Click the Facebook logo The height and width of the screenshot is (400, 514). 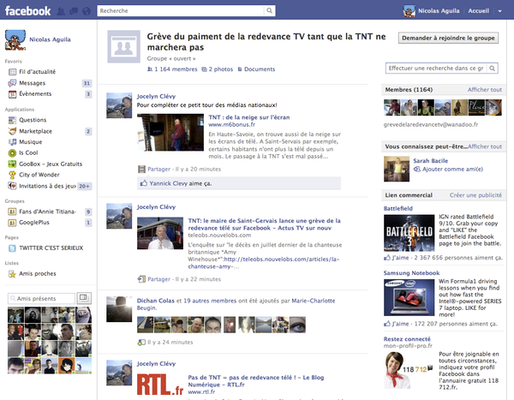(28, 11)
